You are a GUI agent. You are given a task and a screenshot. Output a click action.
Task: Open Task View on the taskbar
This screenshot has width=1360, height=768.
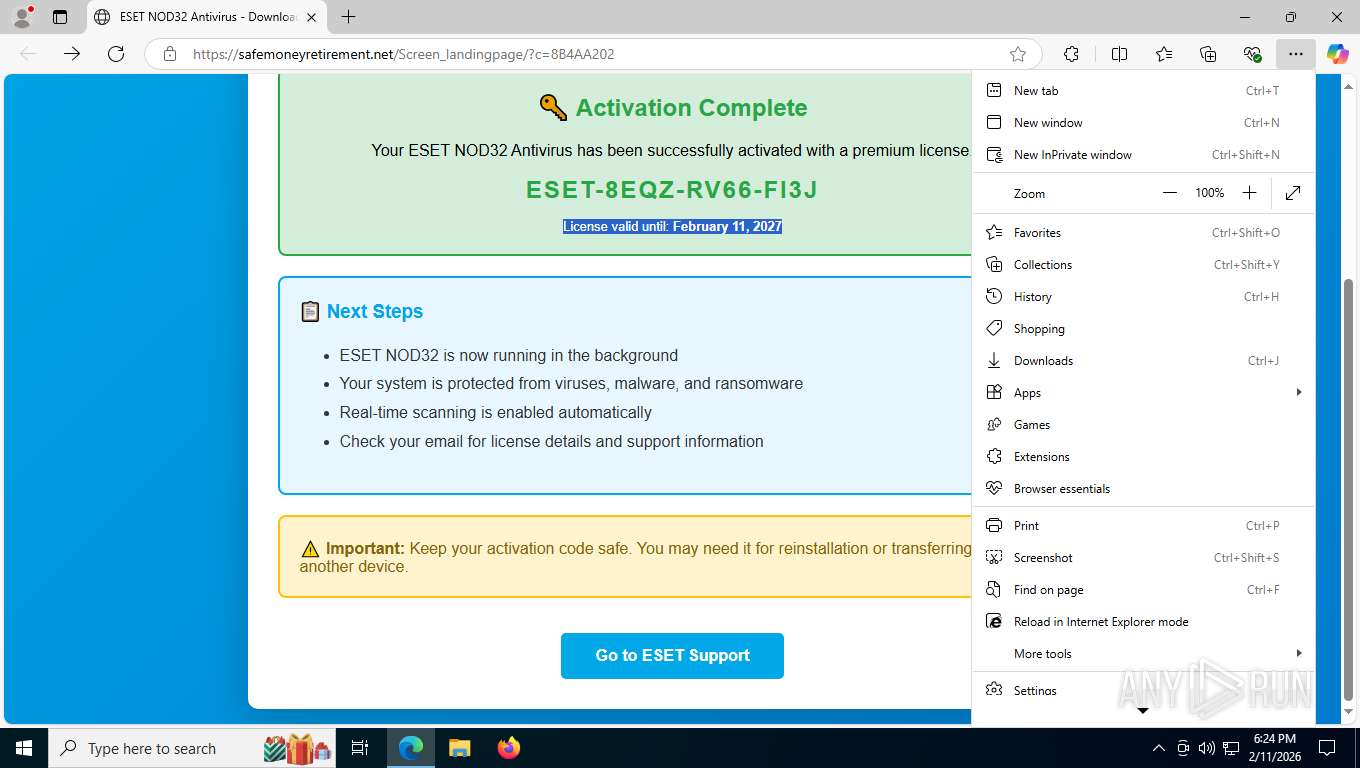(360, 748)
